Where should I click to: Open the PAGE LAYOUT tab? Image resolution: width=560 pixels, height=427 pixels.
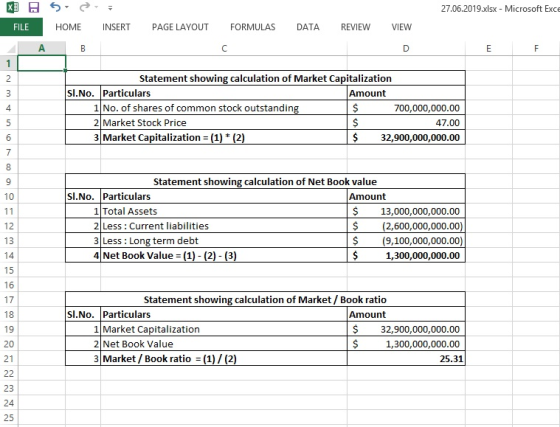[x=180, y=27]
